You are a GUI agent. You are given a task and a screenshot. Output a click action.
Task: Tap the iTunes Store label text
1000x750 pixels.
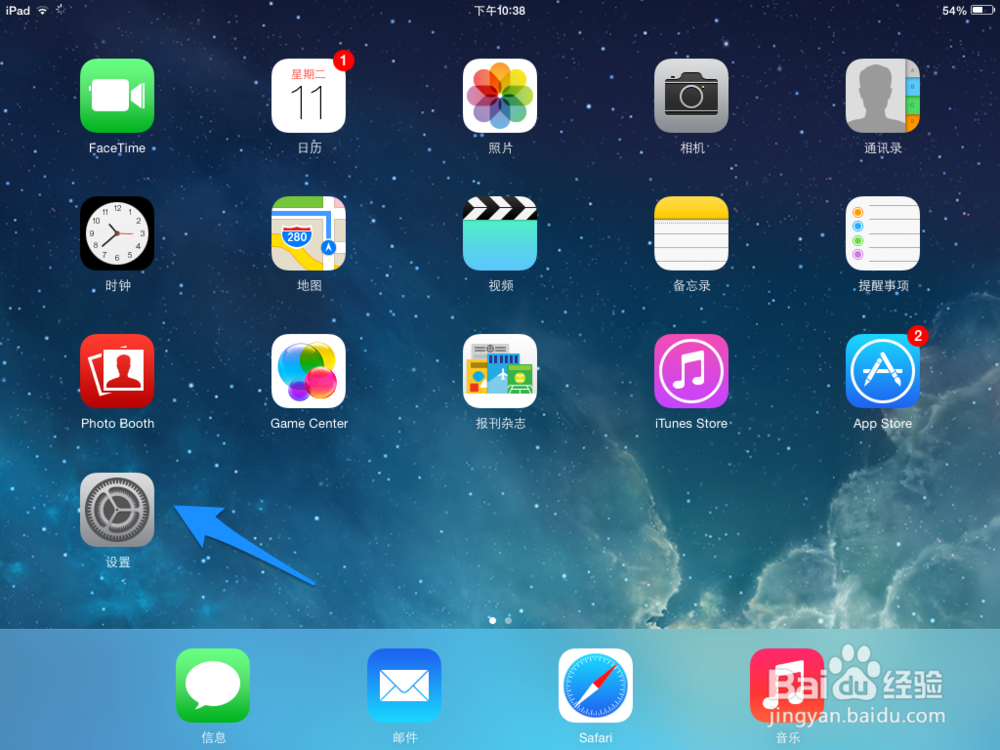691,423
